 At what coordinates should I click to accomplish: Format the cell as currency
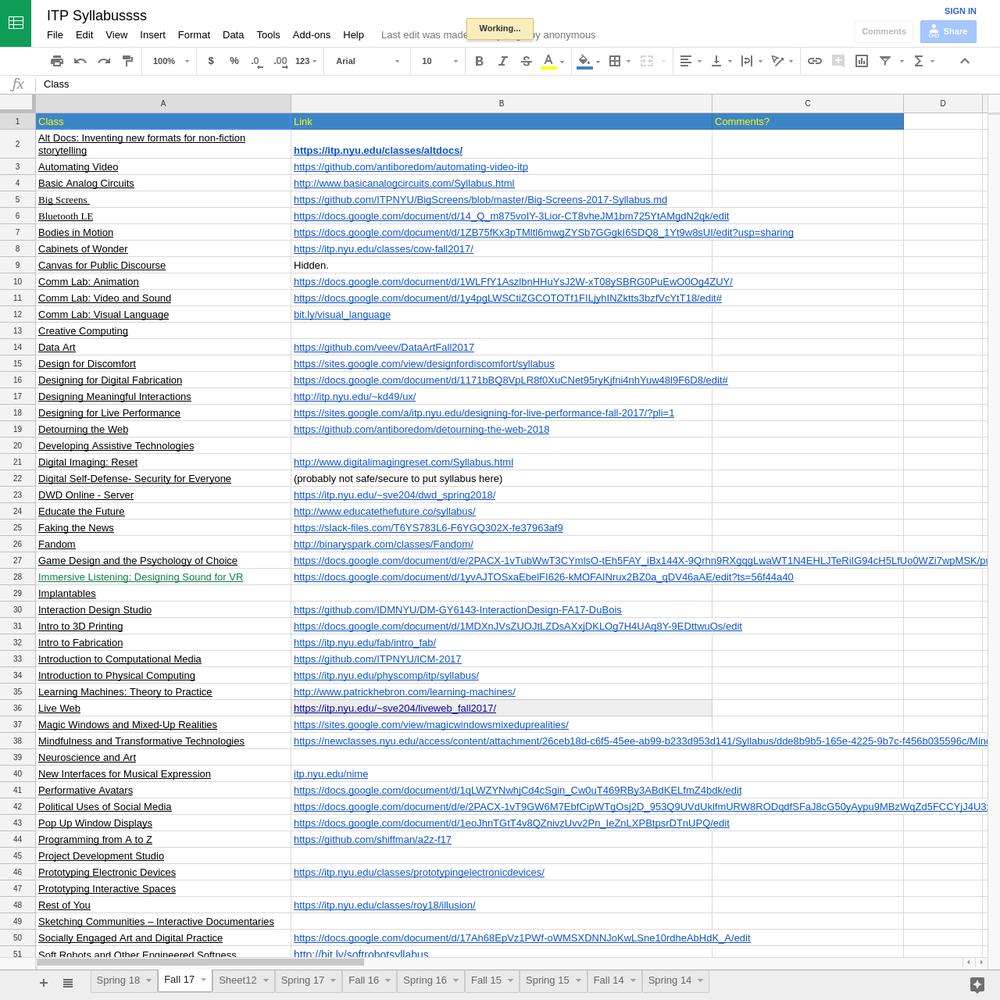point(211,61)
